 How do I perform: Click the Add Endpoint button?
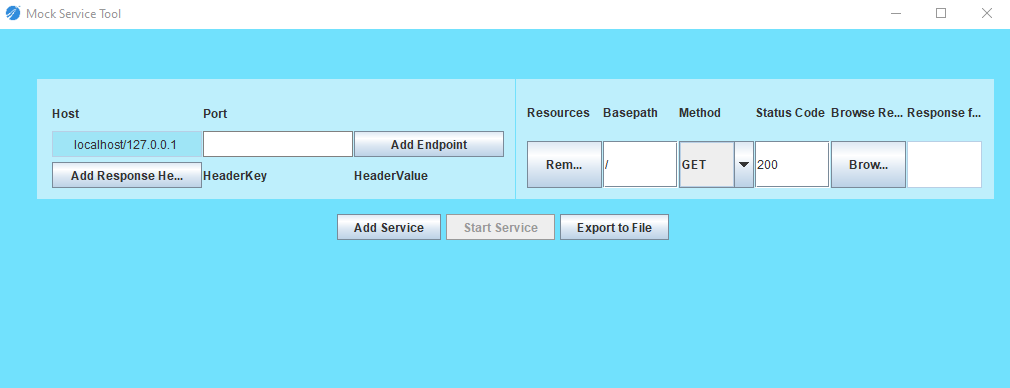(x=429, y=144)
